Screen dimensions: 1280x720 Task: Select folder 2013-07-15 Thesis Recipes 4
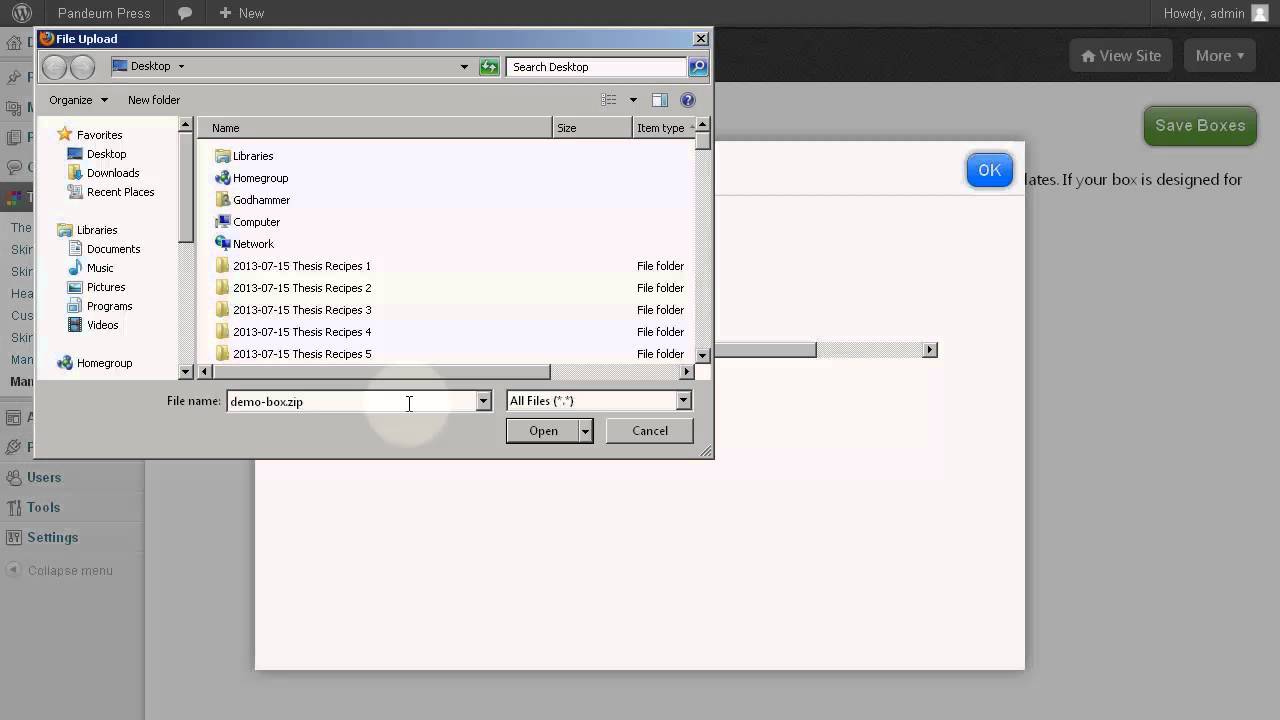point(301,332)
